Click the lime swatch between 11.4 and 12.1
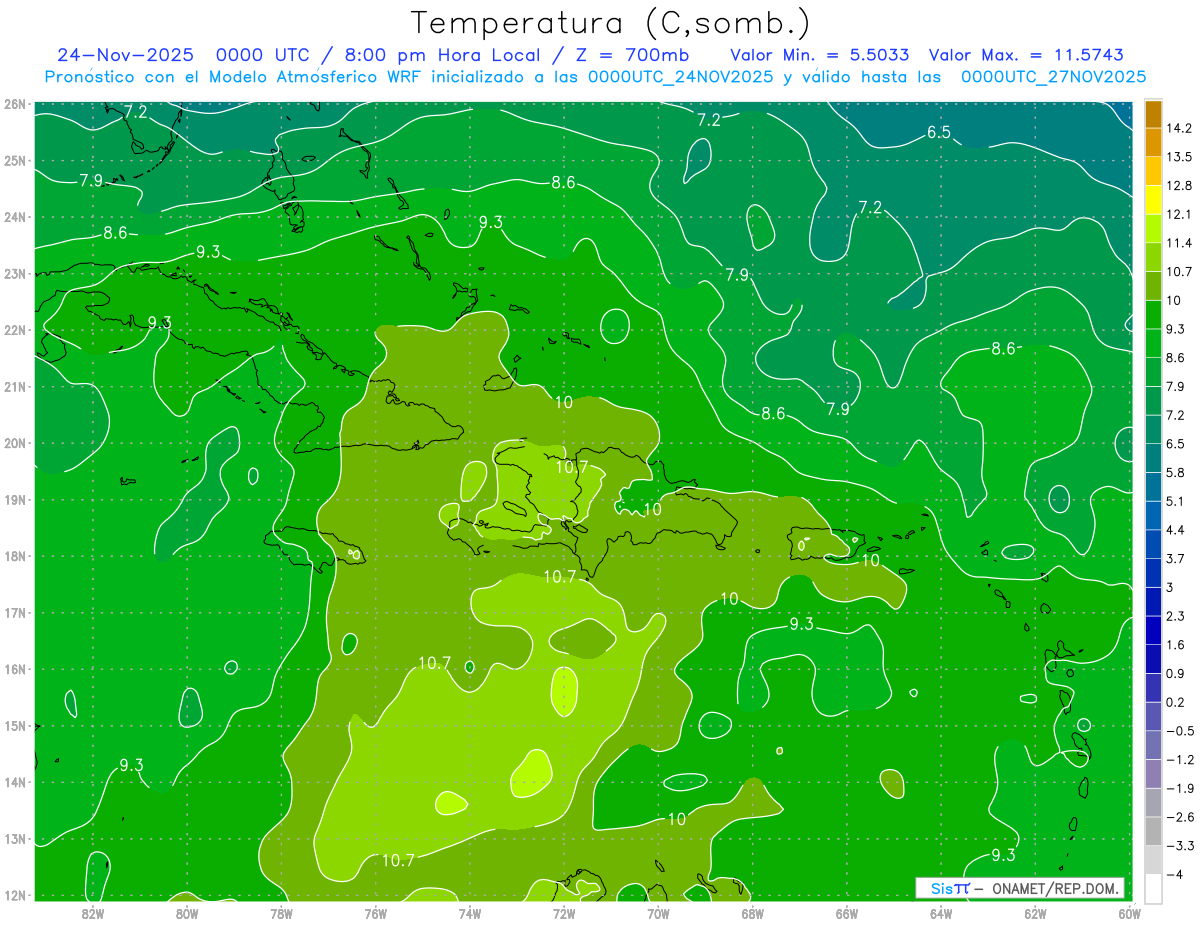Screen dimensions: 1200x927 pyautogui.click(x=1153, y=228)
